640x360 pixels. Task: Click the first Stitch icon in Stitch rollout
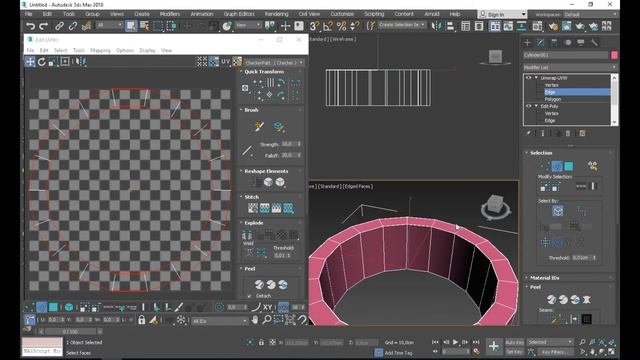[253, 208]
